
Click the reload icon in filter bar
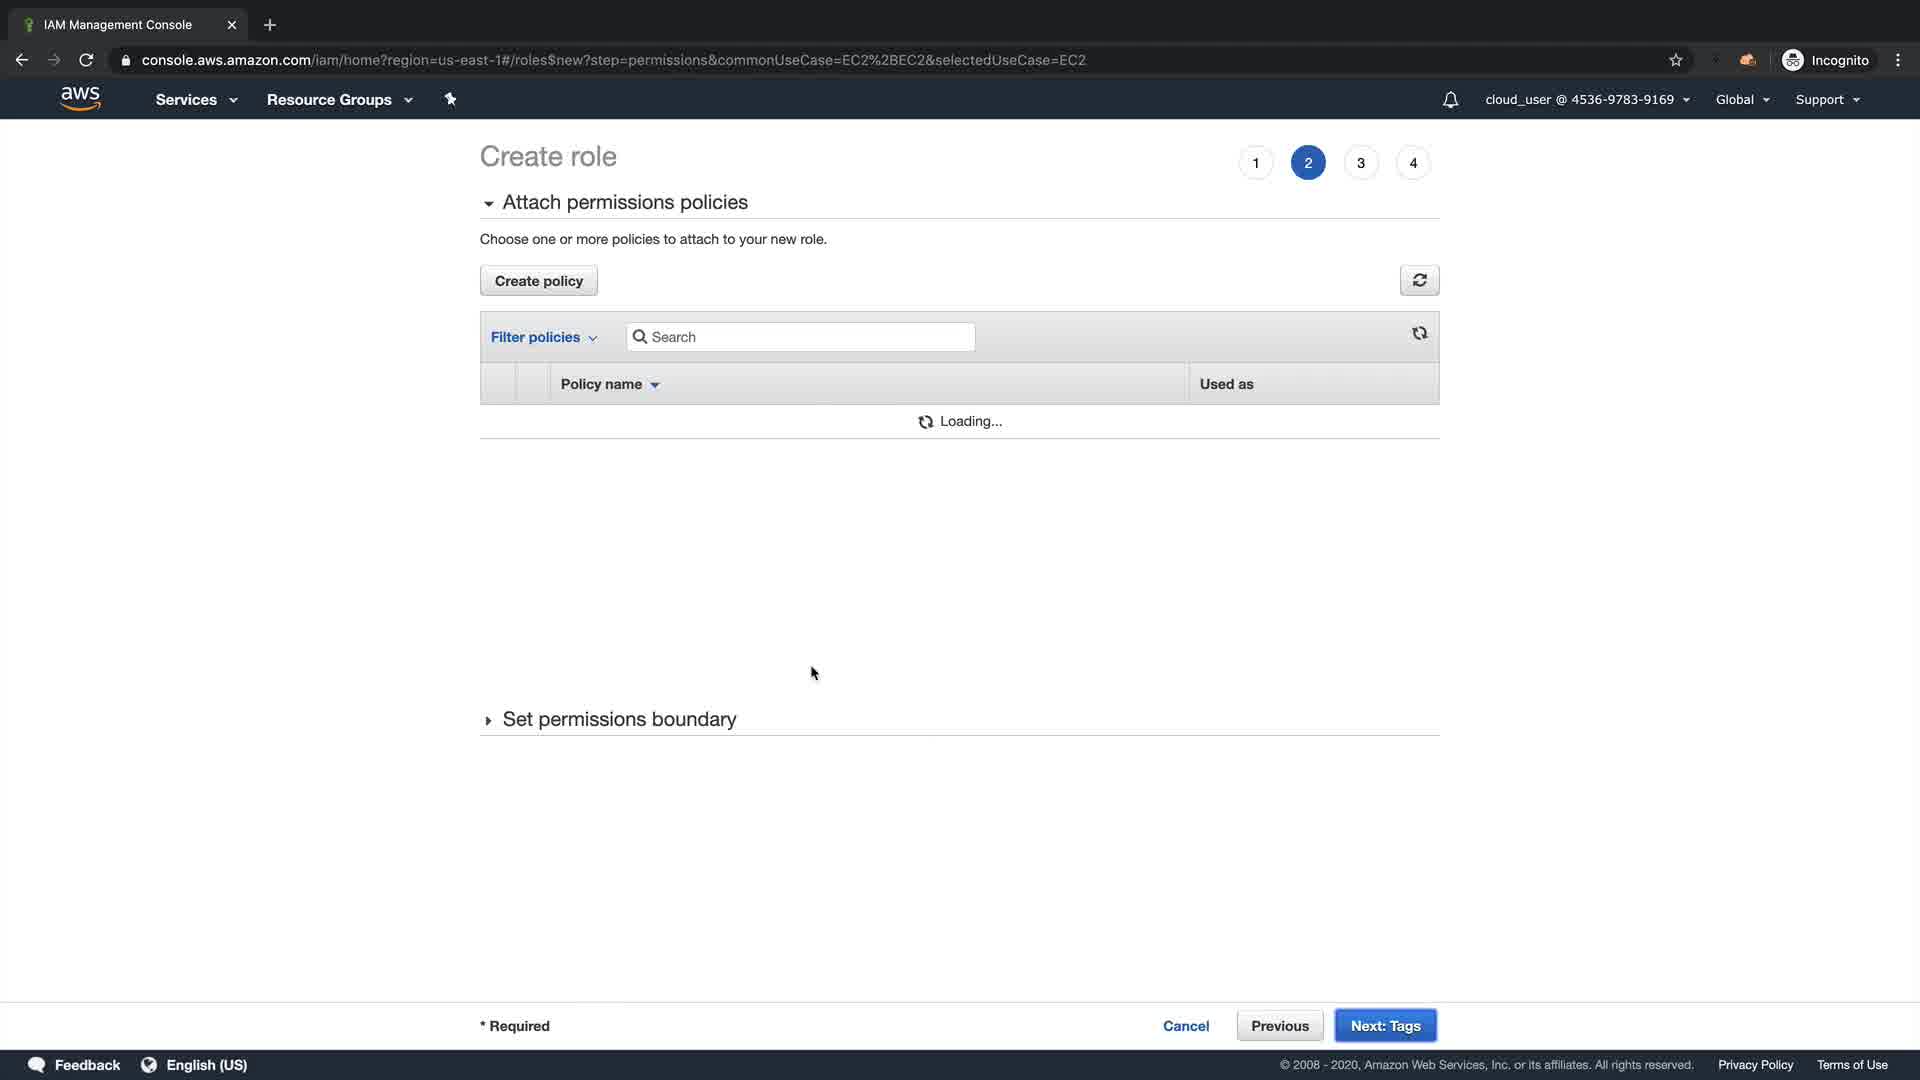pyautogui.click(x=1419, y=334)
